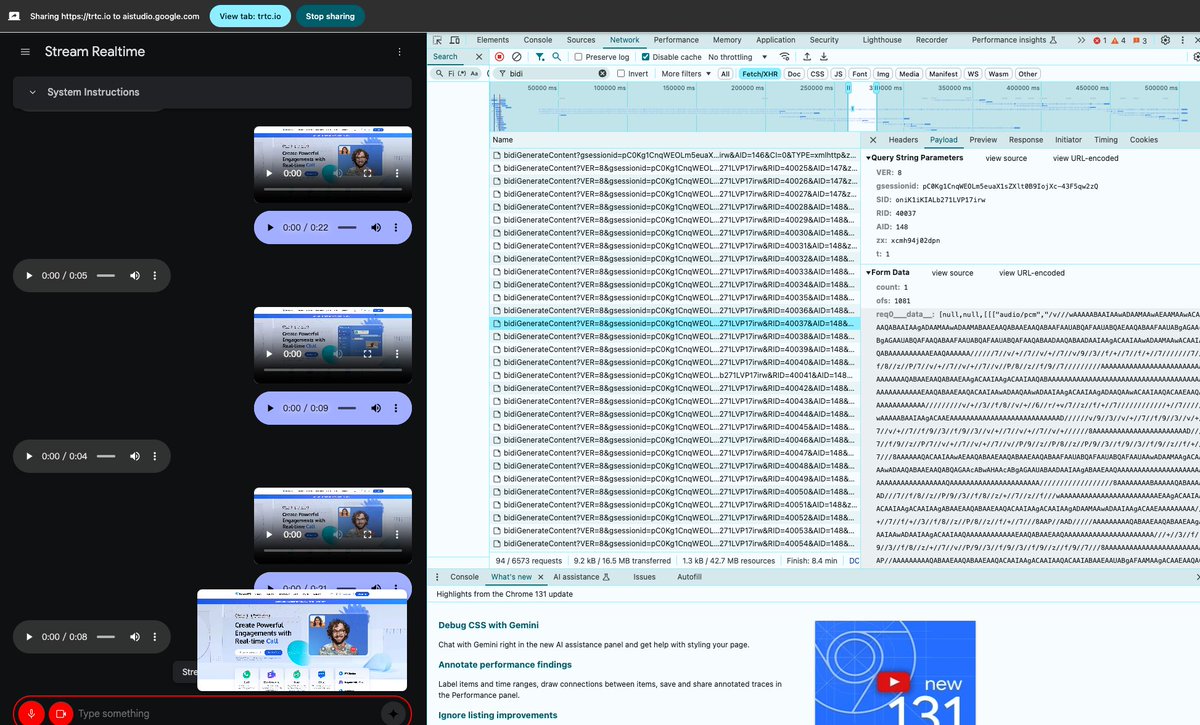
Task: Select the All request type filter
Action: (x=725, y=73)
